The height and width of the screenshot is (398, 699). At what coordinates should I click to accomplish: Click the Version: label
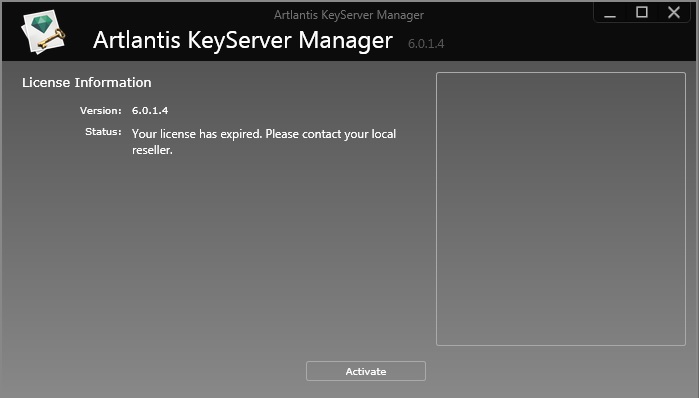click(101, 111)
